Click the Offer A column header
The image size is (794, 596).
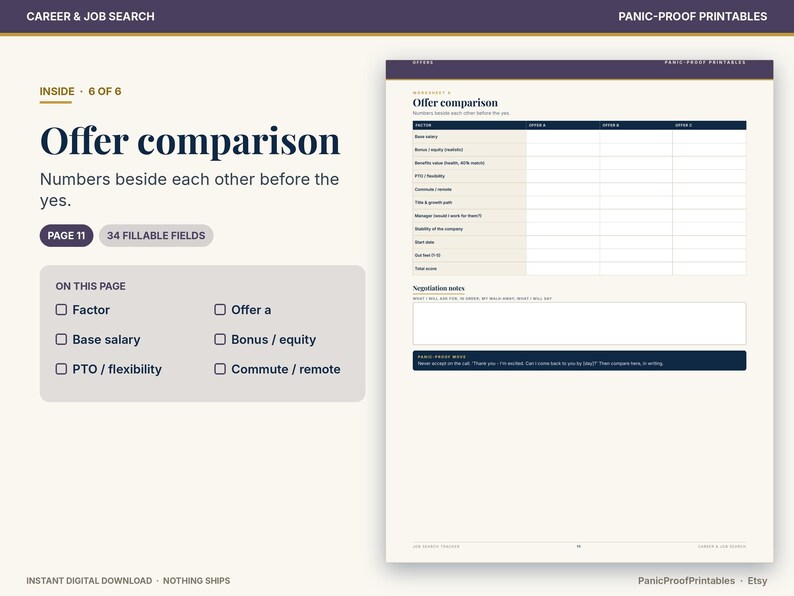point(563,125)
